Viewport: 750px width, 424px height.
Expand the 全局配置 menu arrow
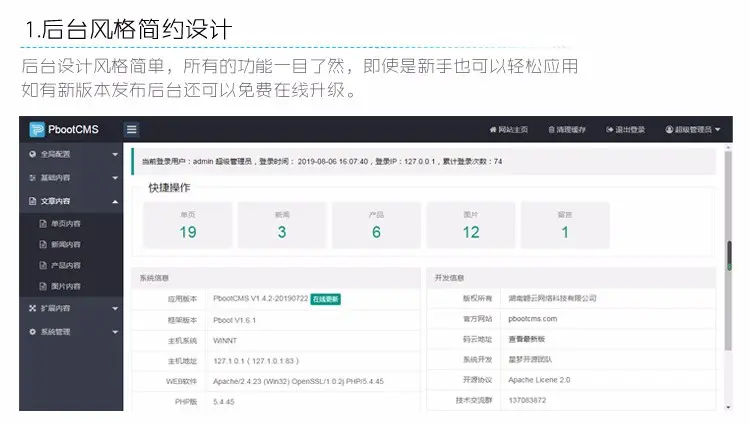115,155
